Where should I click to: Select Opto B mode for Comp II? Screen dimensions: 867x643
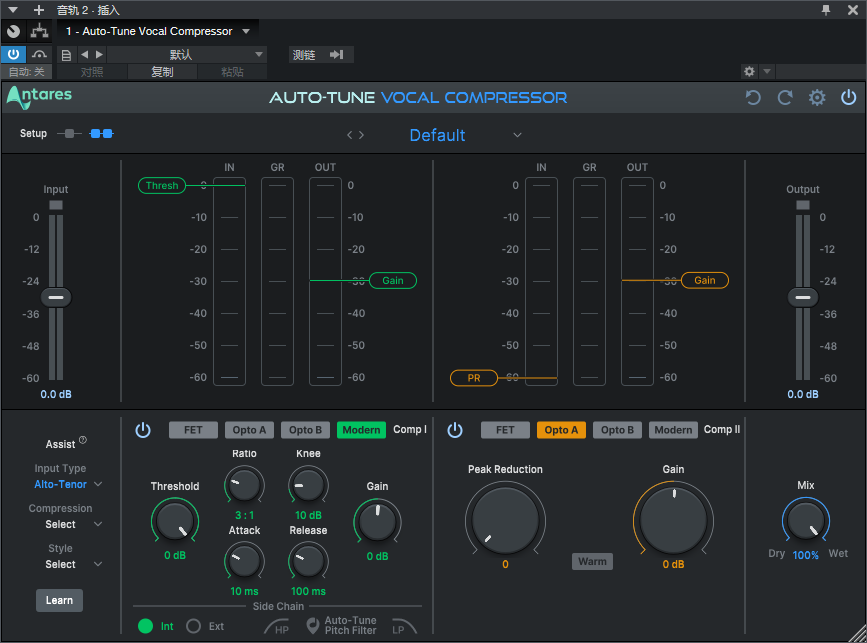coord(617,430)
